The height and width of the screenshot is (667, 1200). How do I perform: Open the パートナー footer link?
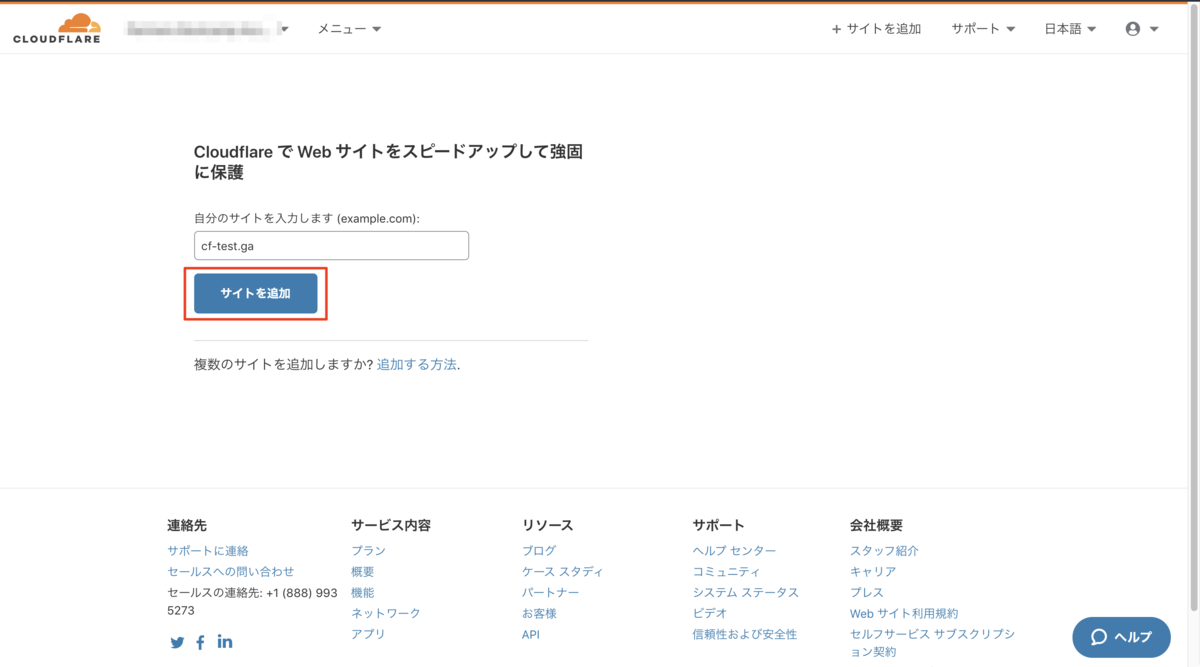point(550,593)
